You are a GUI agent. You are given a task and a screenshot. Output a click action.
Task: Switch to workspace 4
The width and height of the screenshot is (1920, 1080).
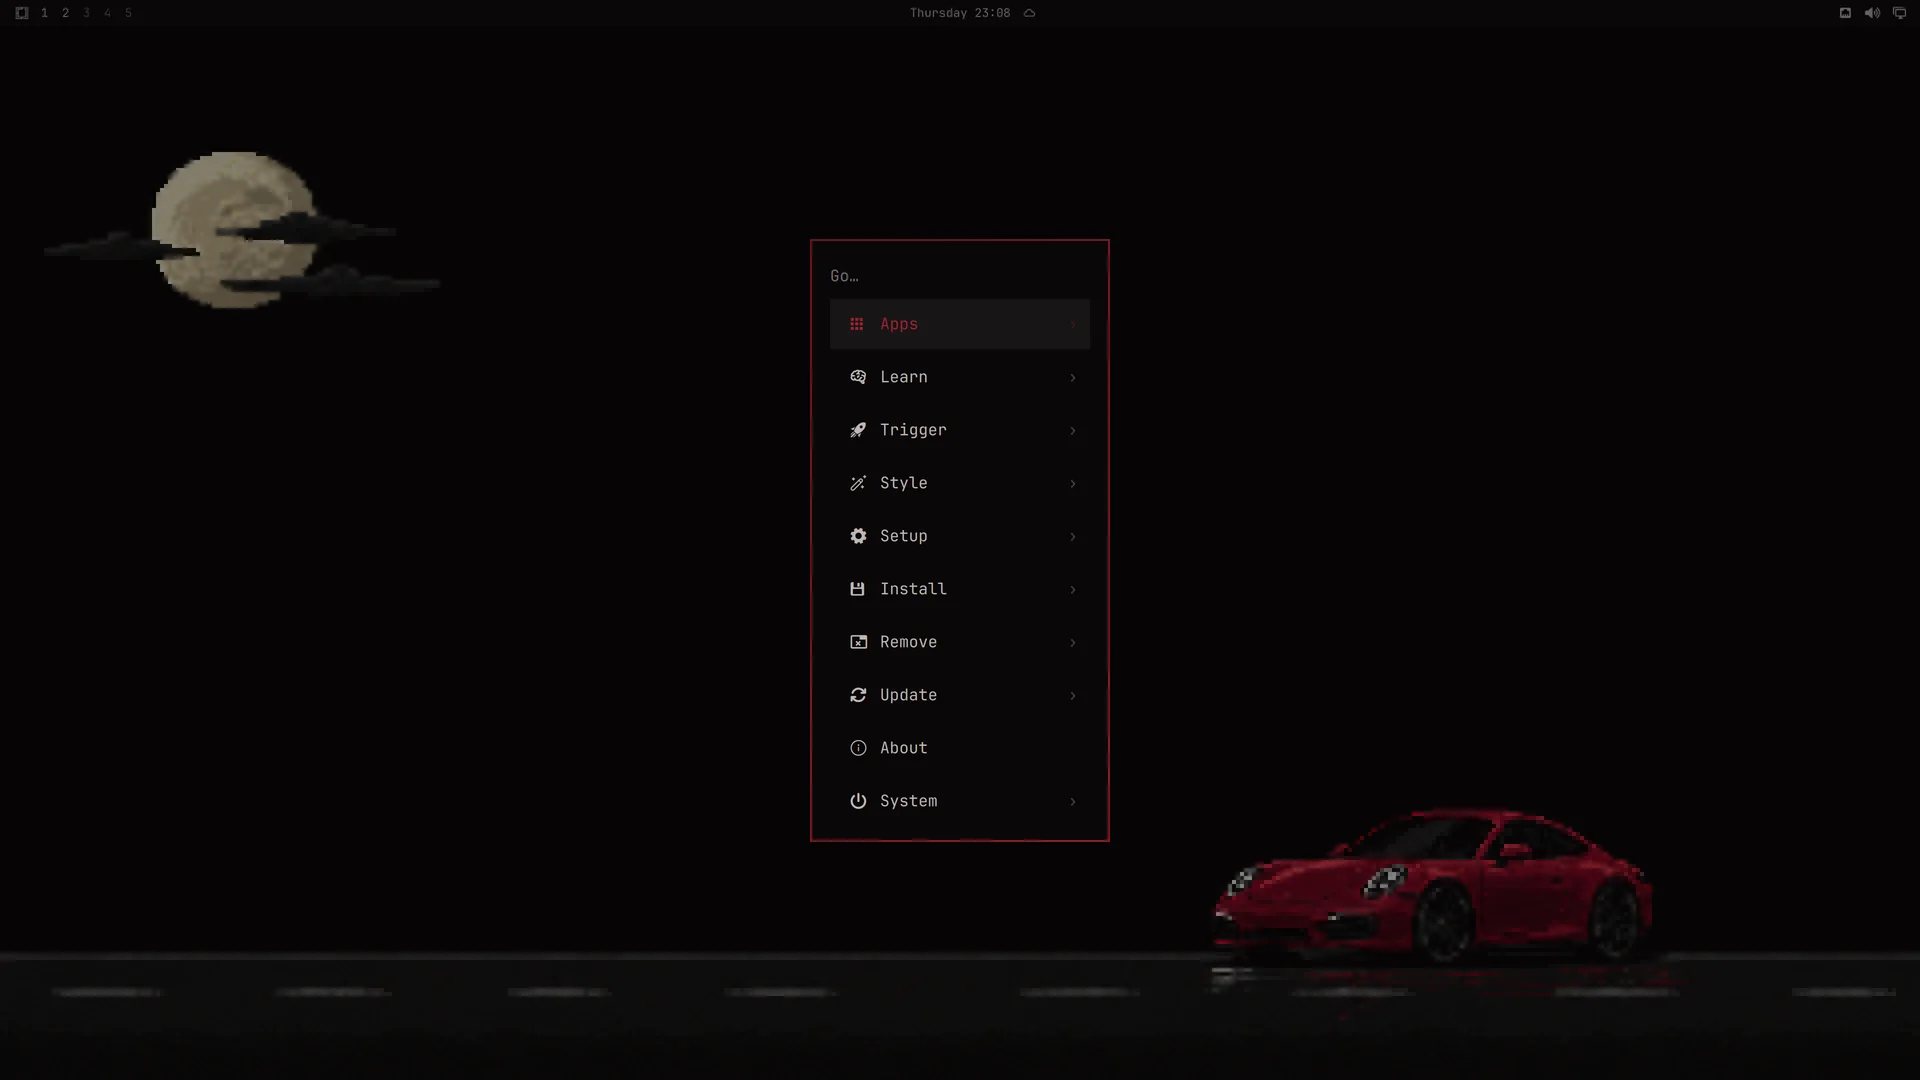pyautogui.click(x=107, y=13)
